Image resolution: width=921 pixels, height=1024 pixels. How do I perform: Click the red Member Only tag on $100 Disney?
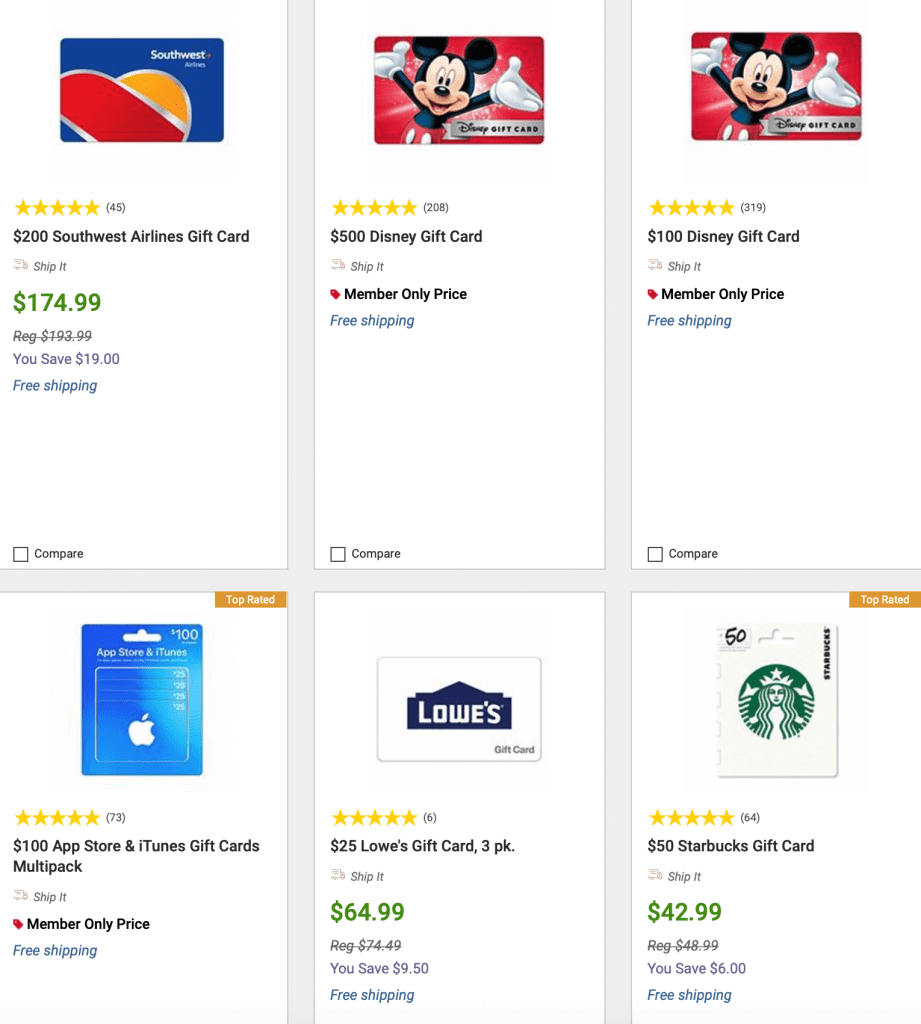[x=653, y=295]
